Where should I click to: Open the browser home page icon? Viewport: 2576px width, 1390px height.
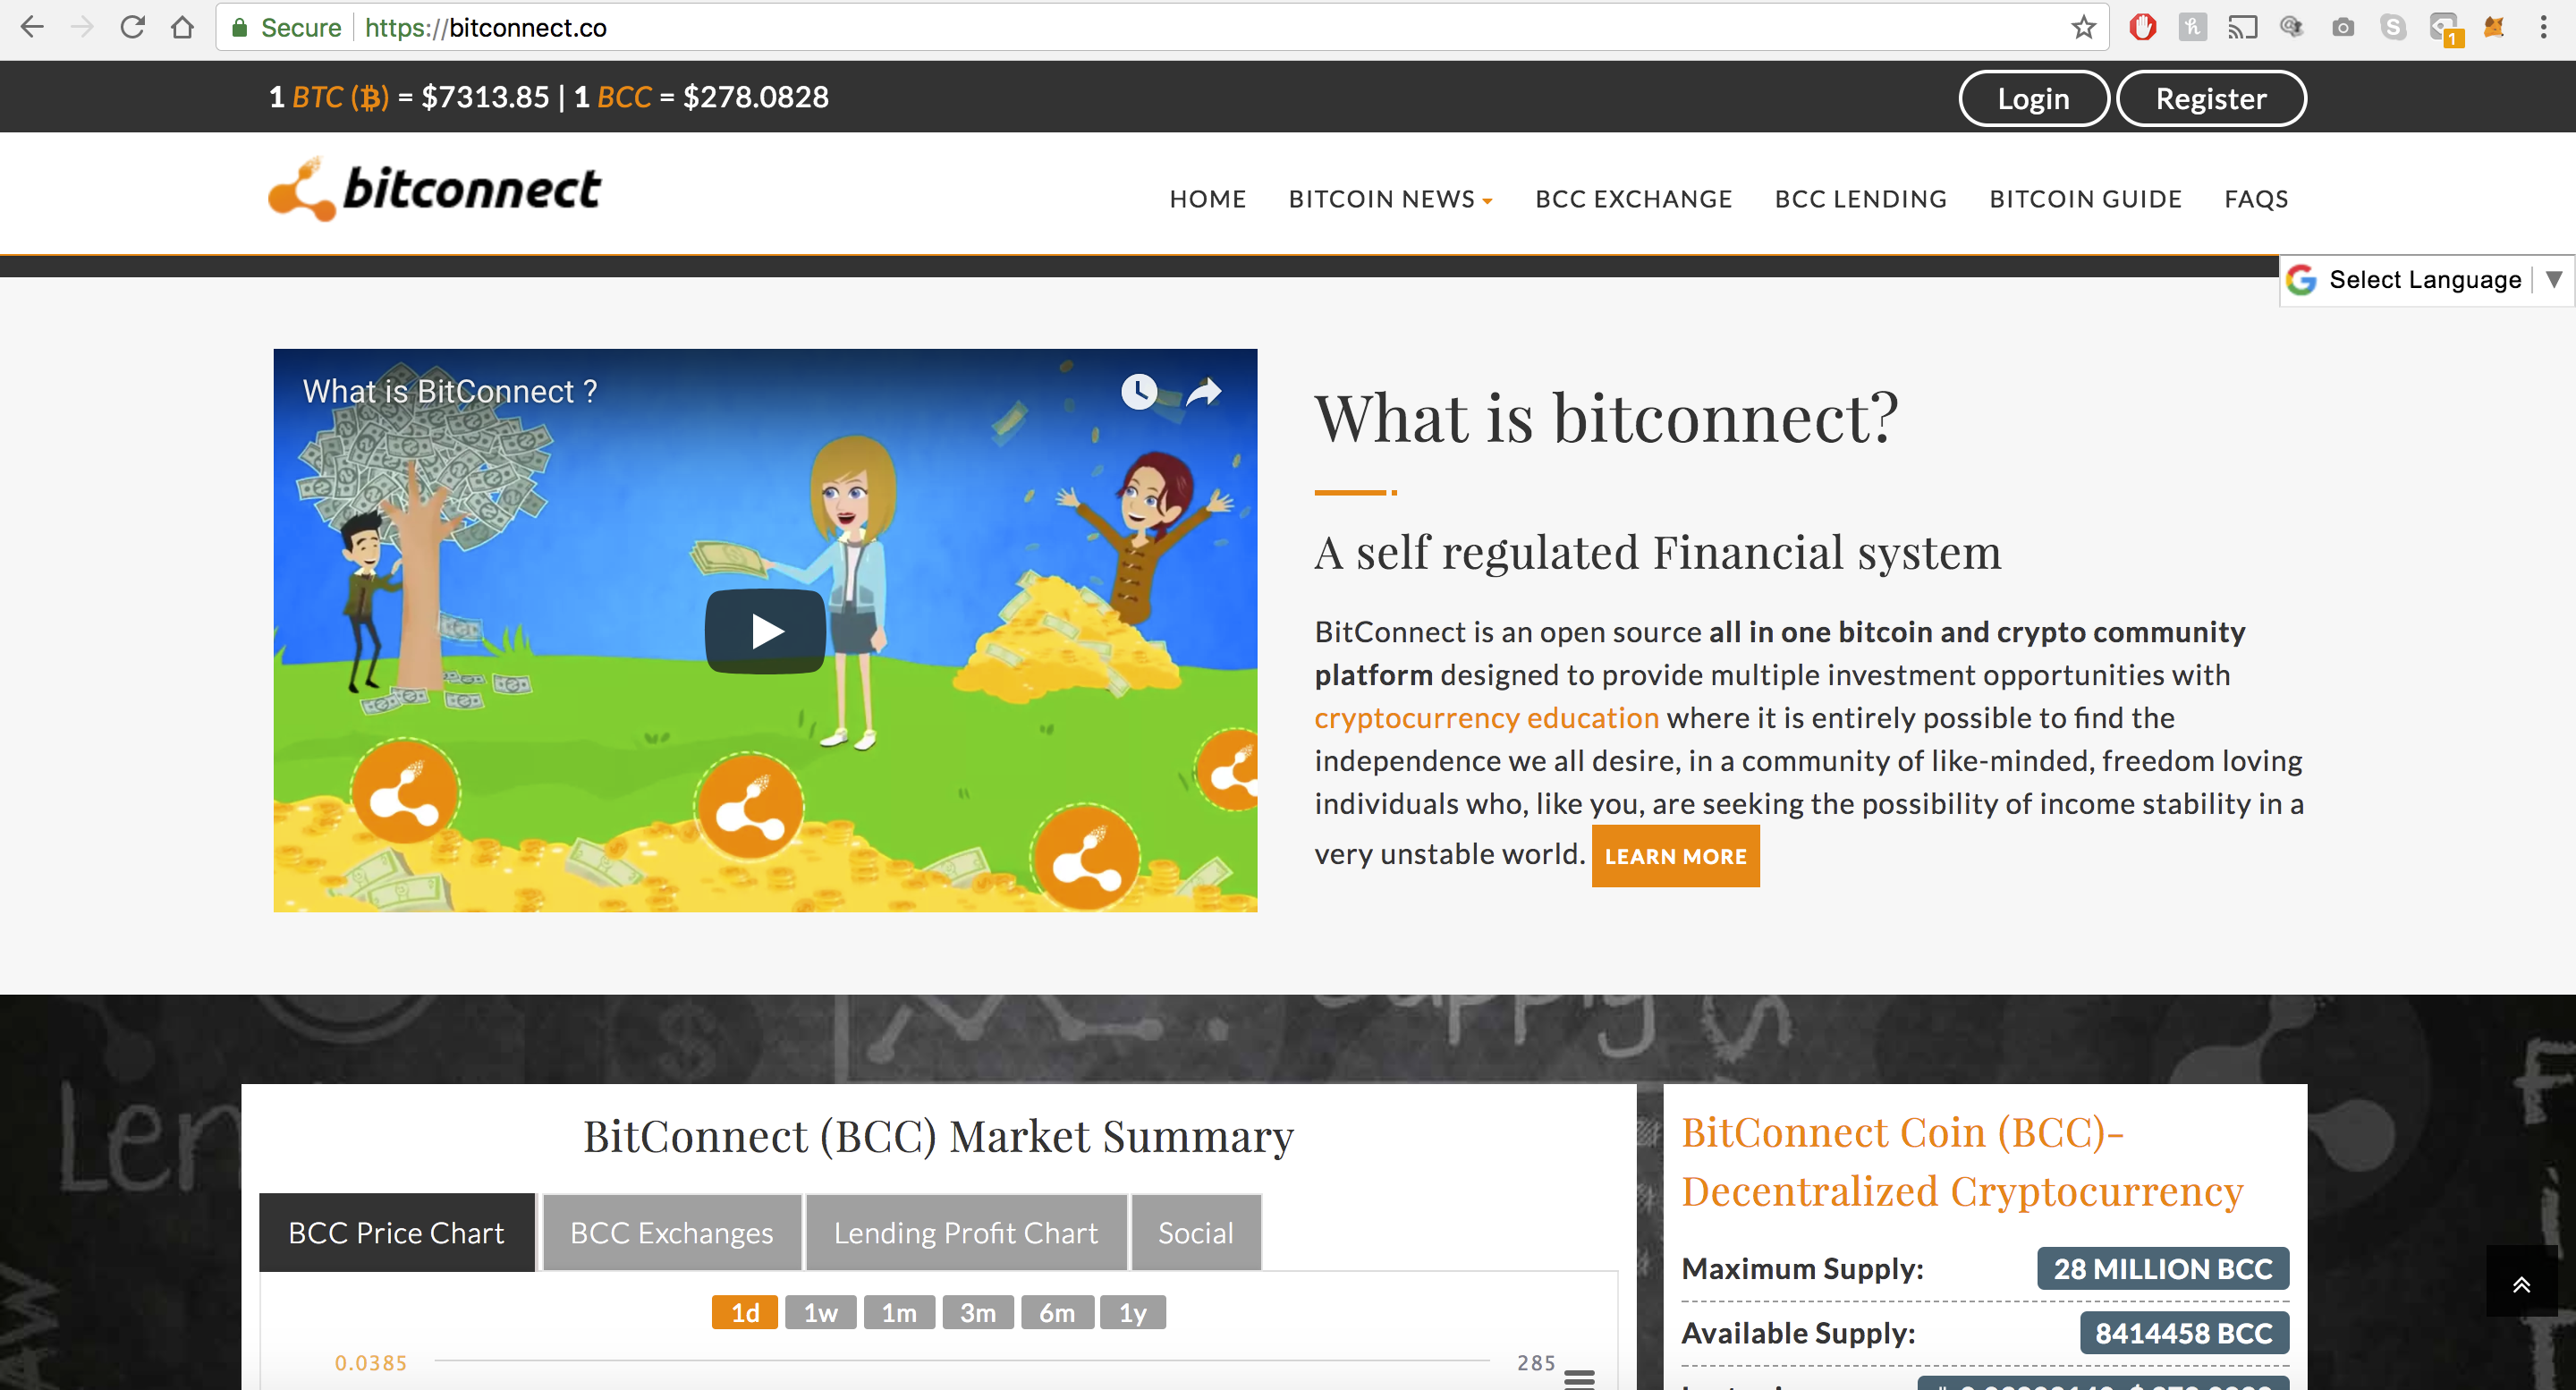[x=182, y=27]
